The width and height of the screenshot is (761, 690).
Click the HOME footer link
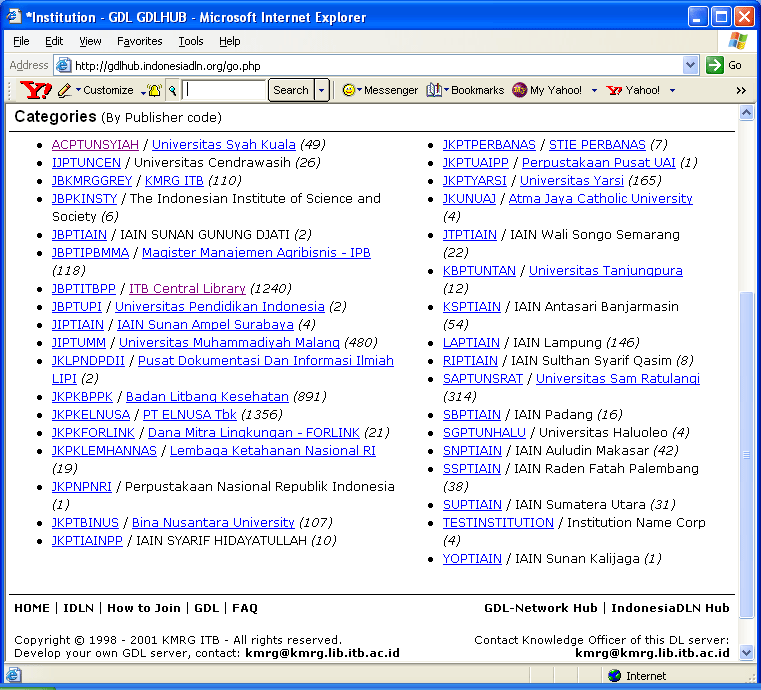pos(32,608)
